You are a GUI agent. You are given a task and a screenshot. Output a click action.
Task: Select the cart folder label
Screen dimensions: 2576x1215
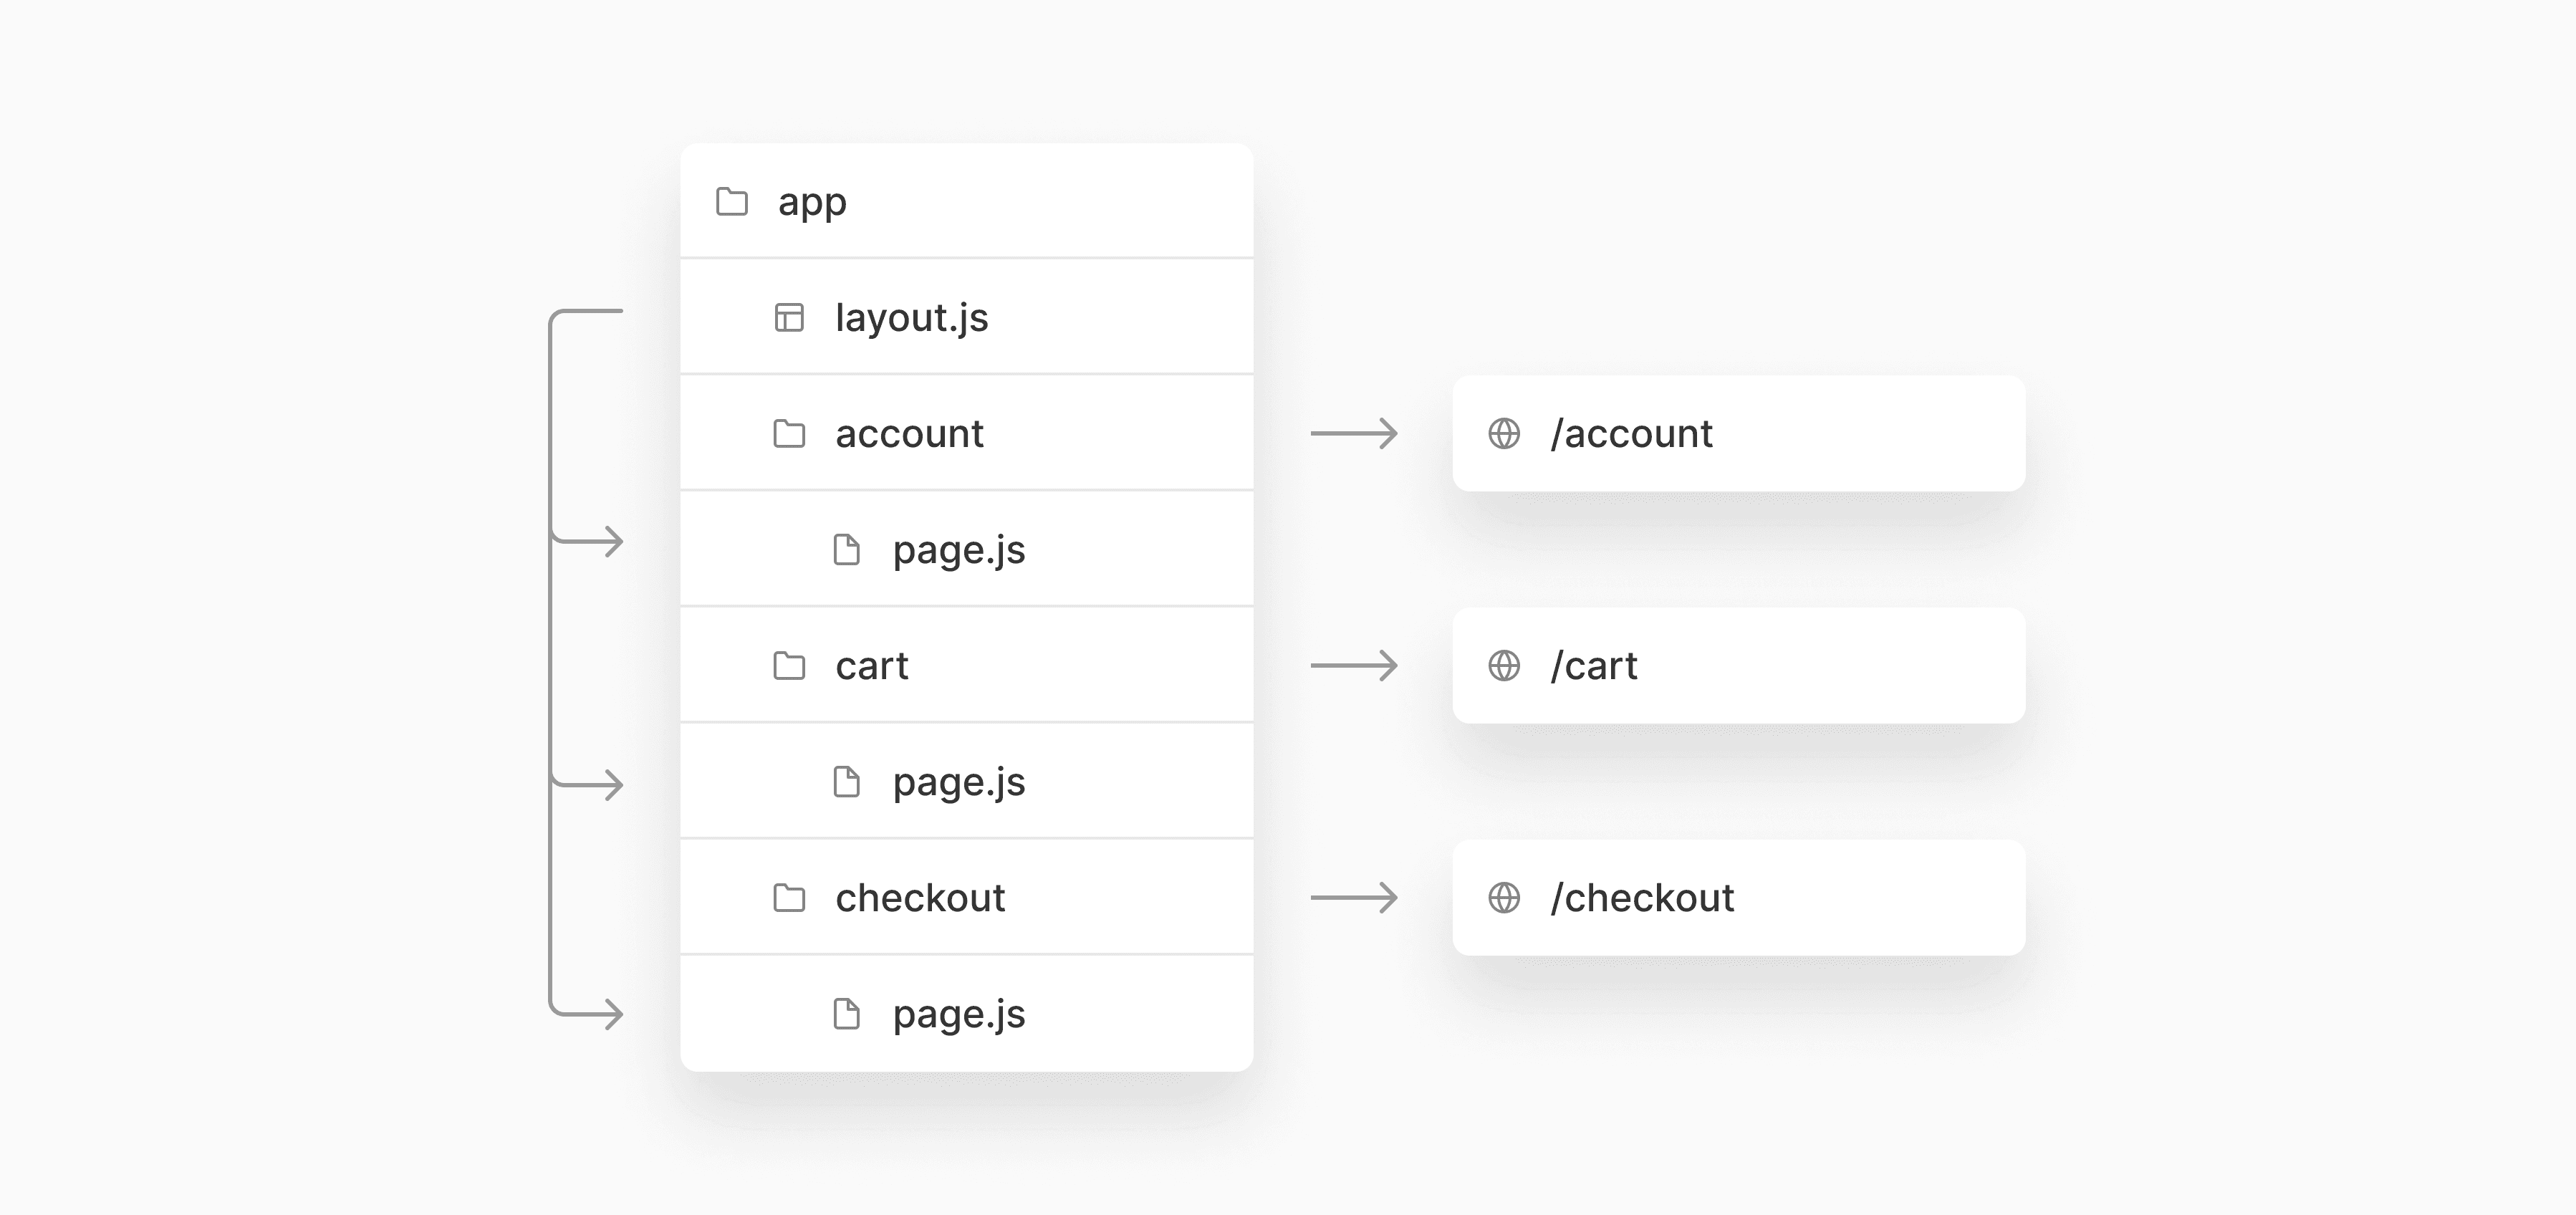point(872,666)
